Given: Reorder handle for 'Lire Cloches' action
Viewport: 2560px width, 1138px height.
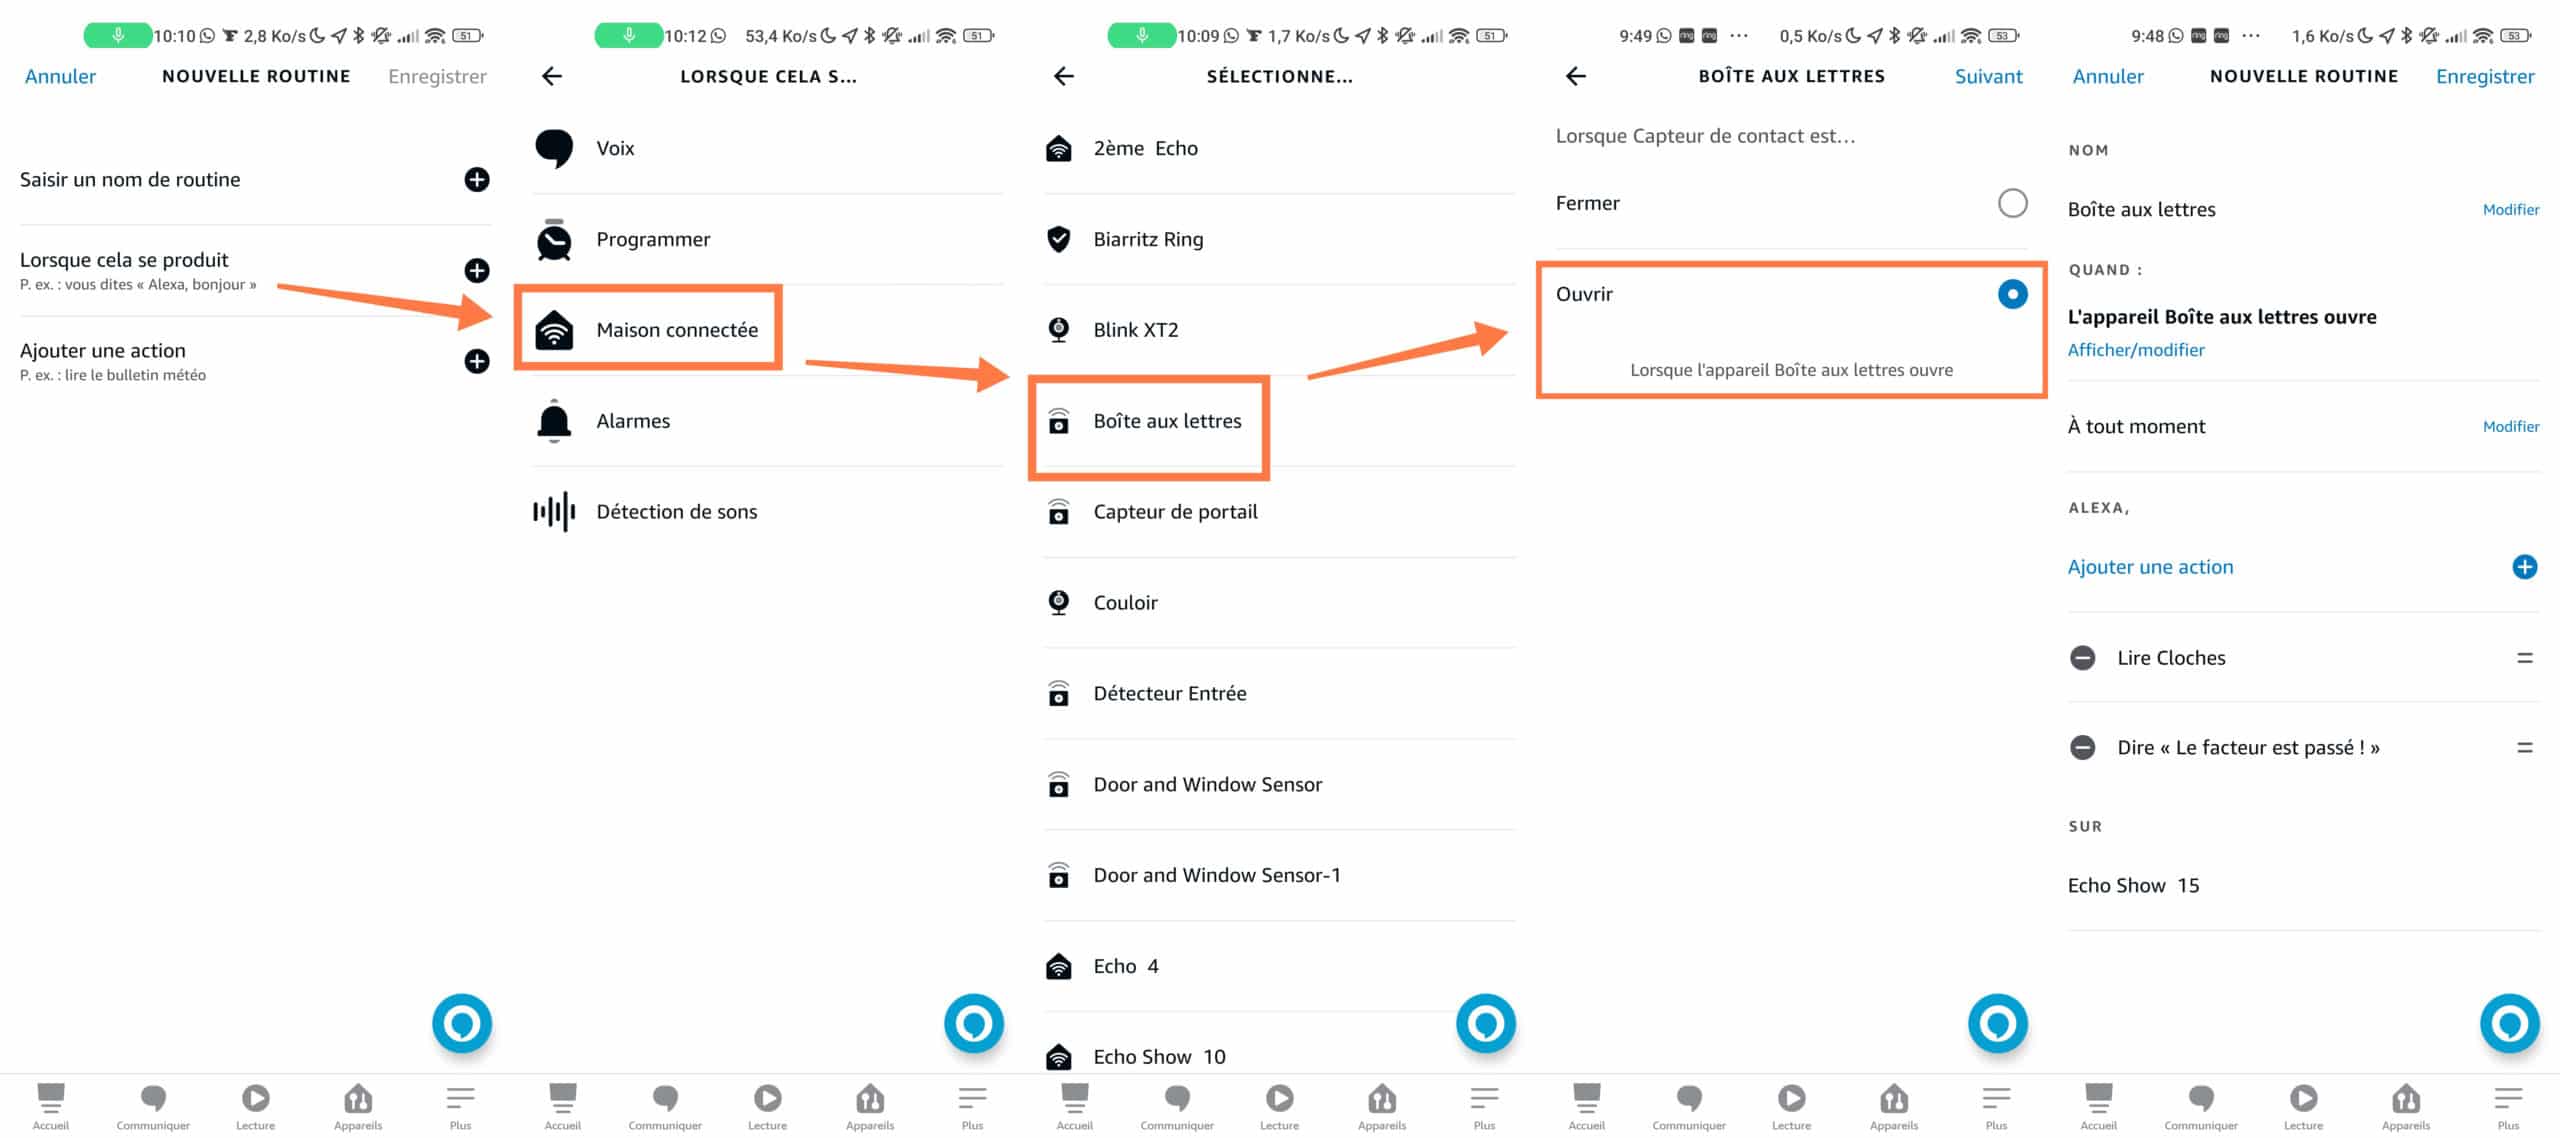Looking at the screenshot, I should coord(2524,658).
